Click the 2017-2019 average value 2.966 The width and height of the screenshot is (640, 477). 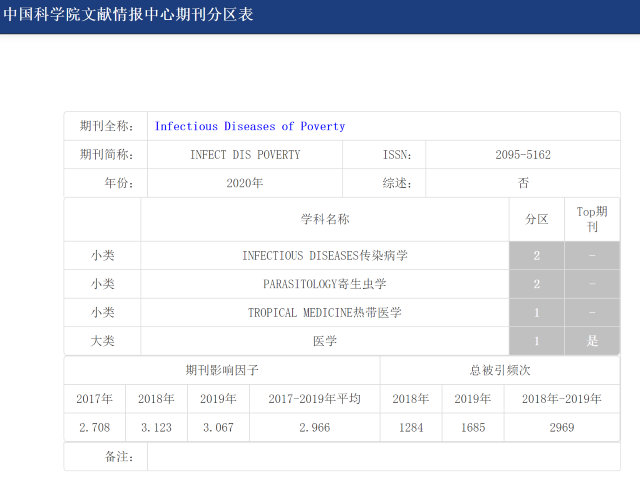click(314, 427)
